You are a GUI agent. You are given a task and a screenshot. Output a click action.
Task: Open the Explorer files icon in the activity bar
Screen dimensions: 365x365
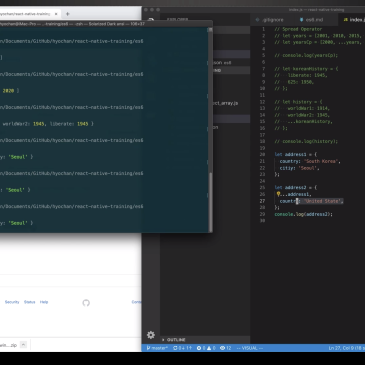(x=151, y=20)
